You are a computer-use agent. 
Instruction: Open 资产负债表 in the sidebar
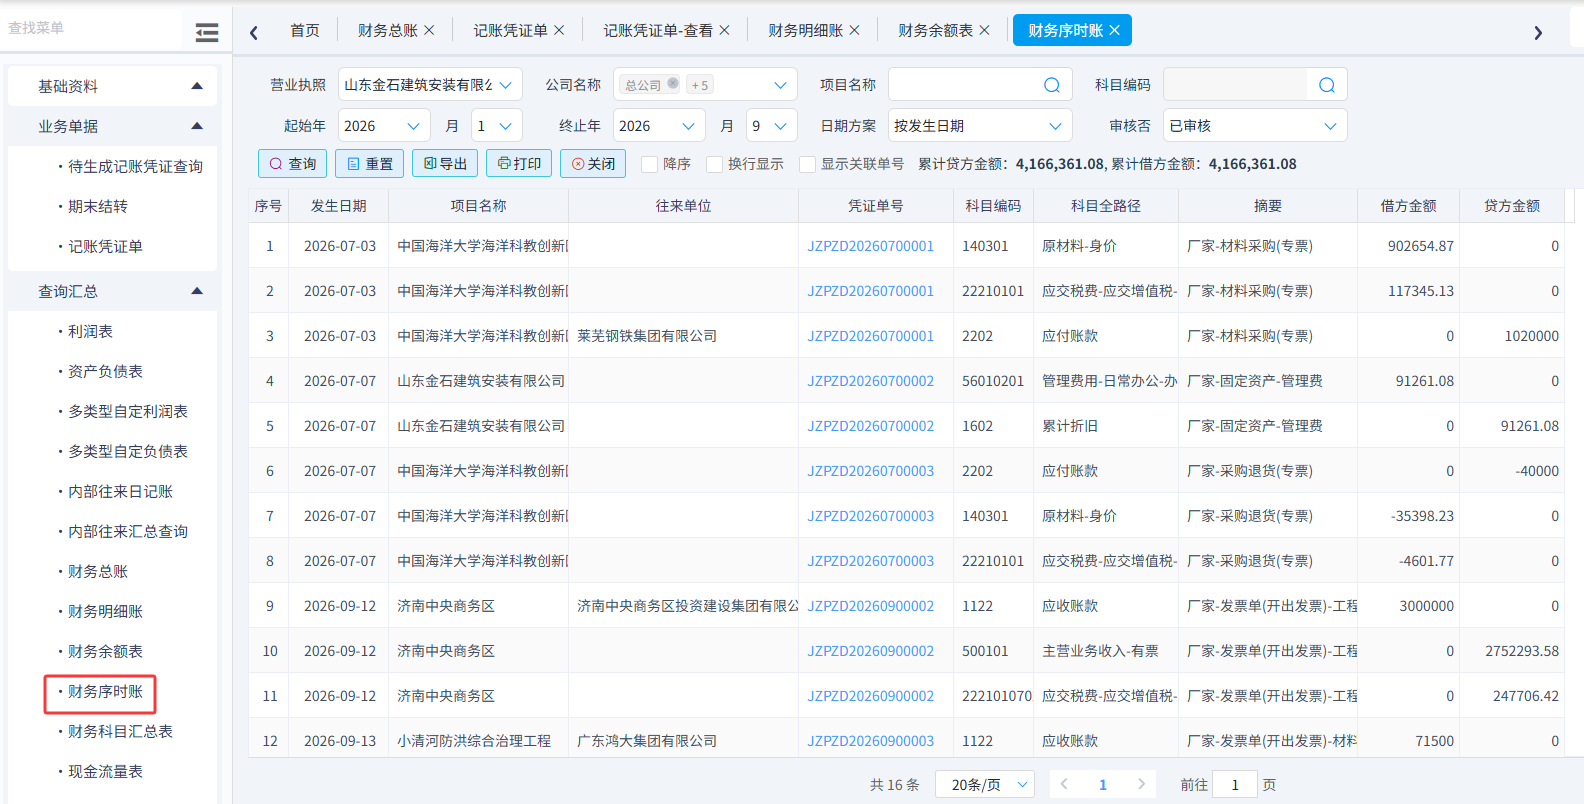105,371
